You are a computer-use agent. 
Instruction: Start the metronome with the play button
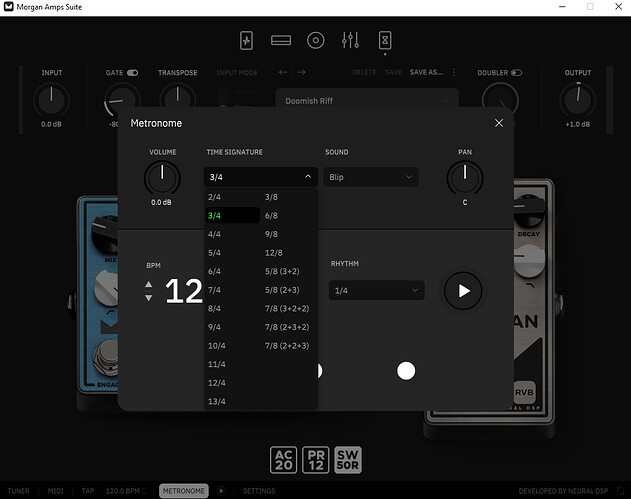[463, 291]
